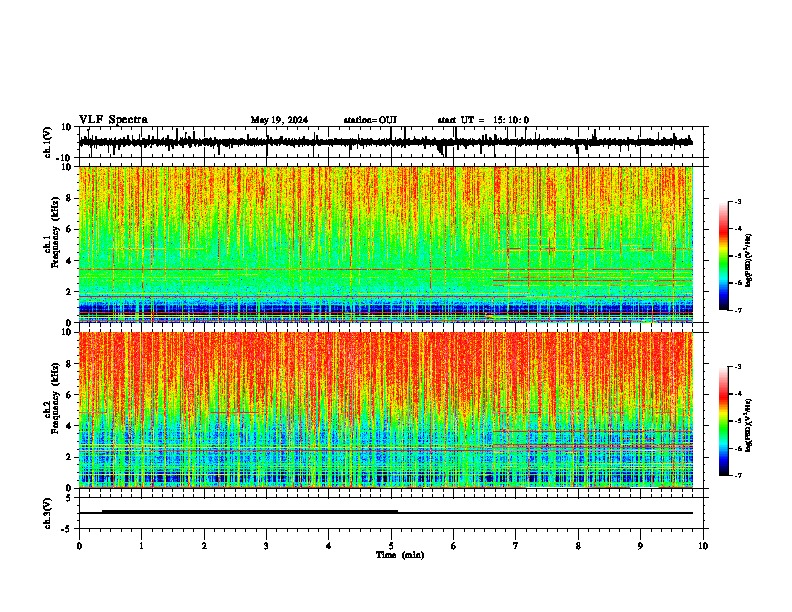Click the ch.2 color scale bar
Image resolution: width=792 pixels, height=612 pixels.
pyautogui.click(x=723, y=421)
